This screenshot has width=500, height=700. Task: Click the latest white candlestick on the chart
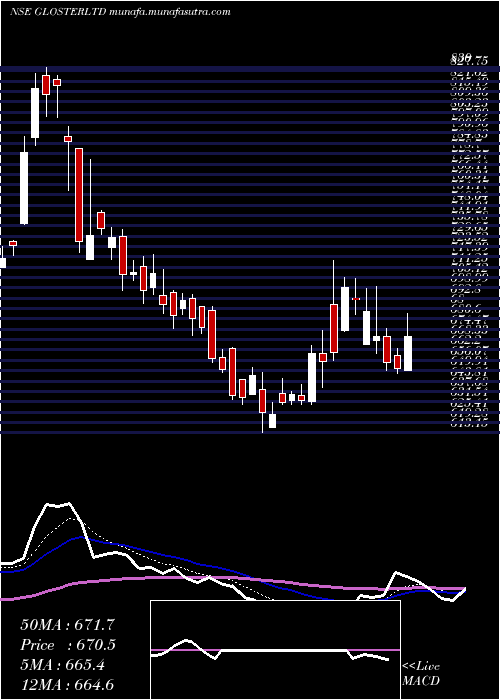(408, 353)
